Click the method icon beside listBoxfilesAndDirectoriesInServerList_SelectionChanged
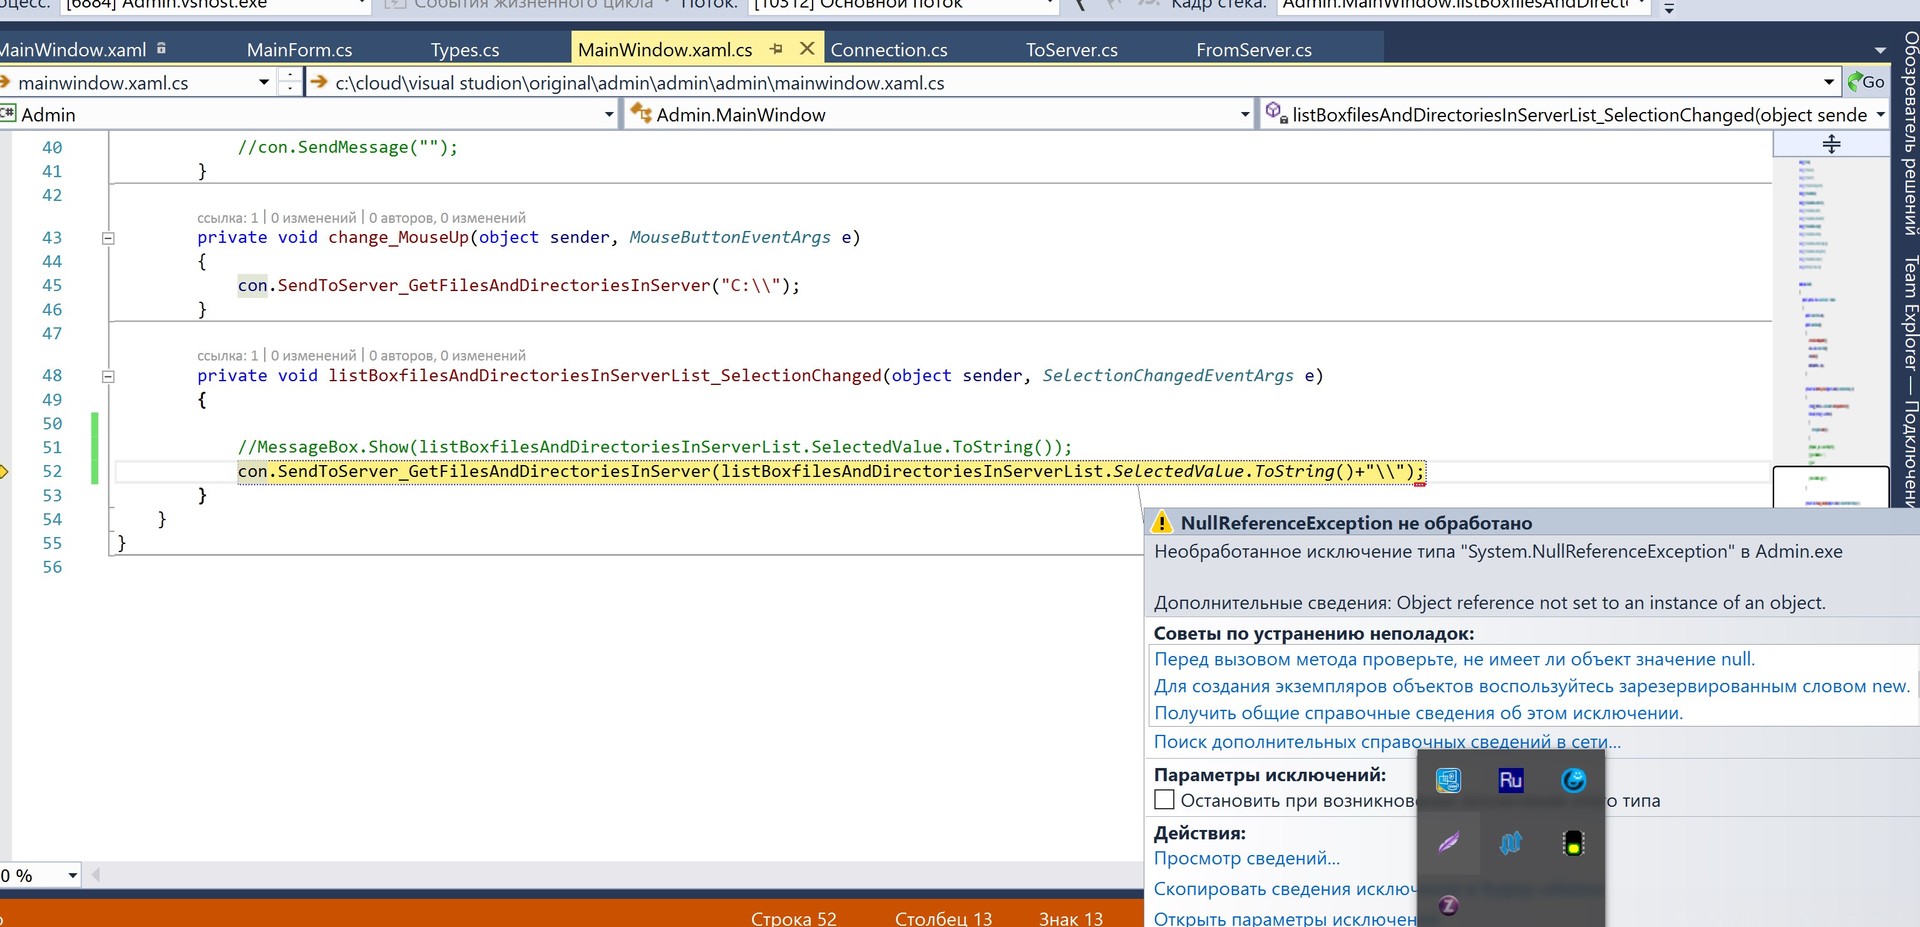The image size is (1920, 927). 1276,113
